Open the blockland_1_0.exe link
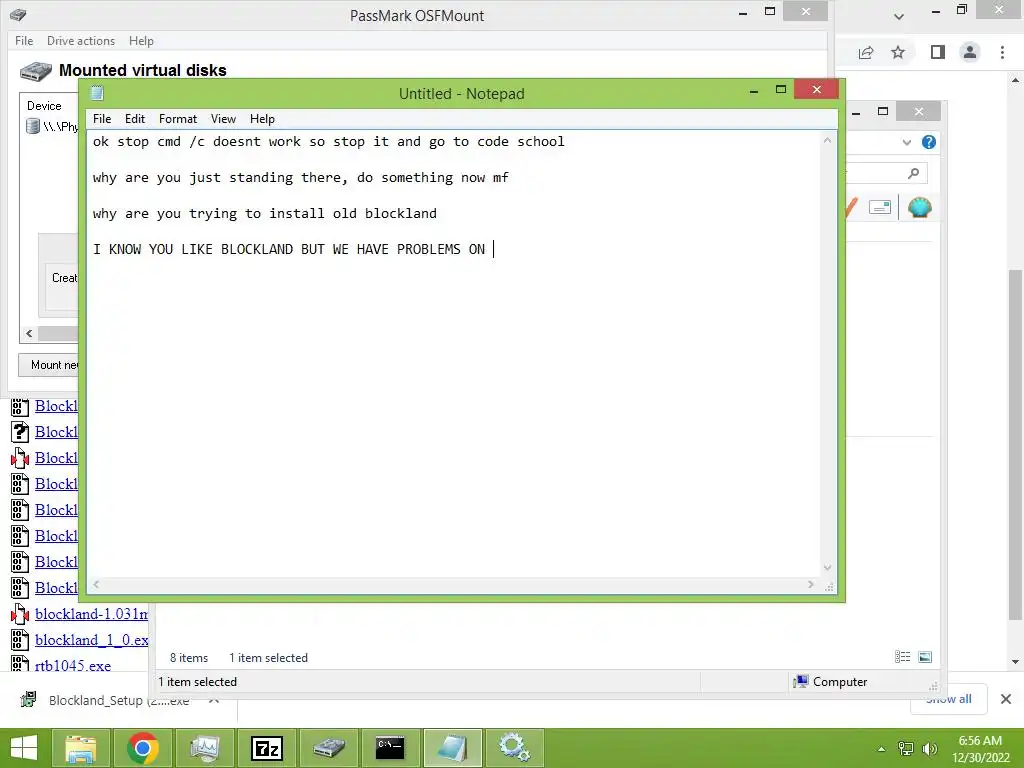This screenshot has height=768, width=1024. pyautogui.click(x=91, y=640)
